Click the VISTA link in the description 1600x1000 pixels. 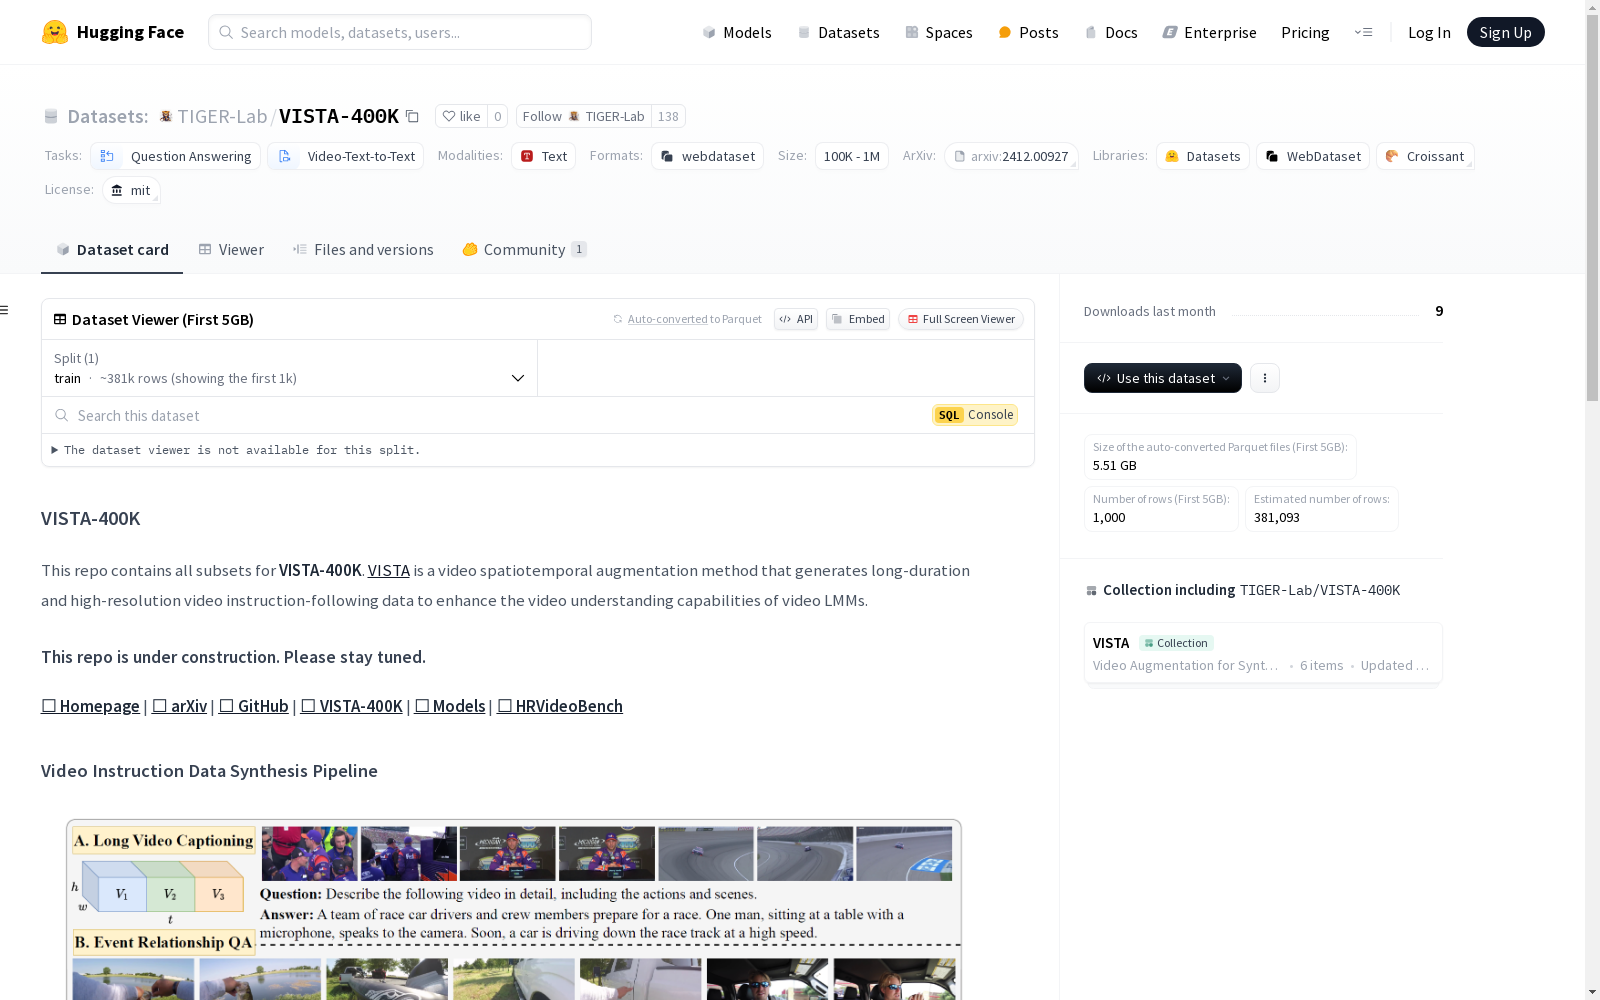[x=388, y=570]
